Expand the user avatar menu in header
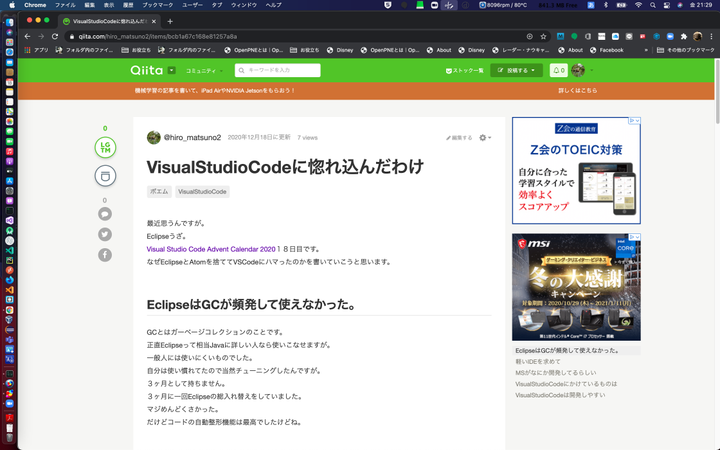The image size is (720, 450). pos(583,71)
